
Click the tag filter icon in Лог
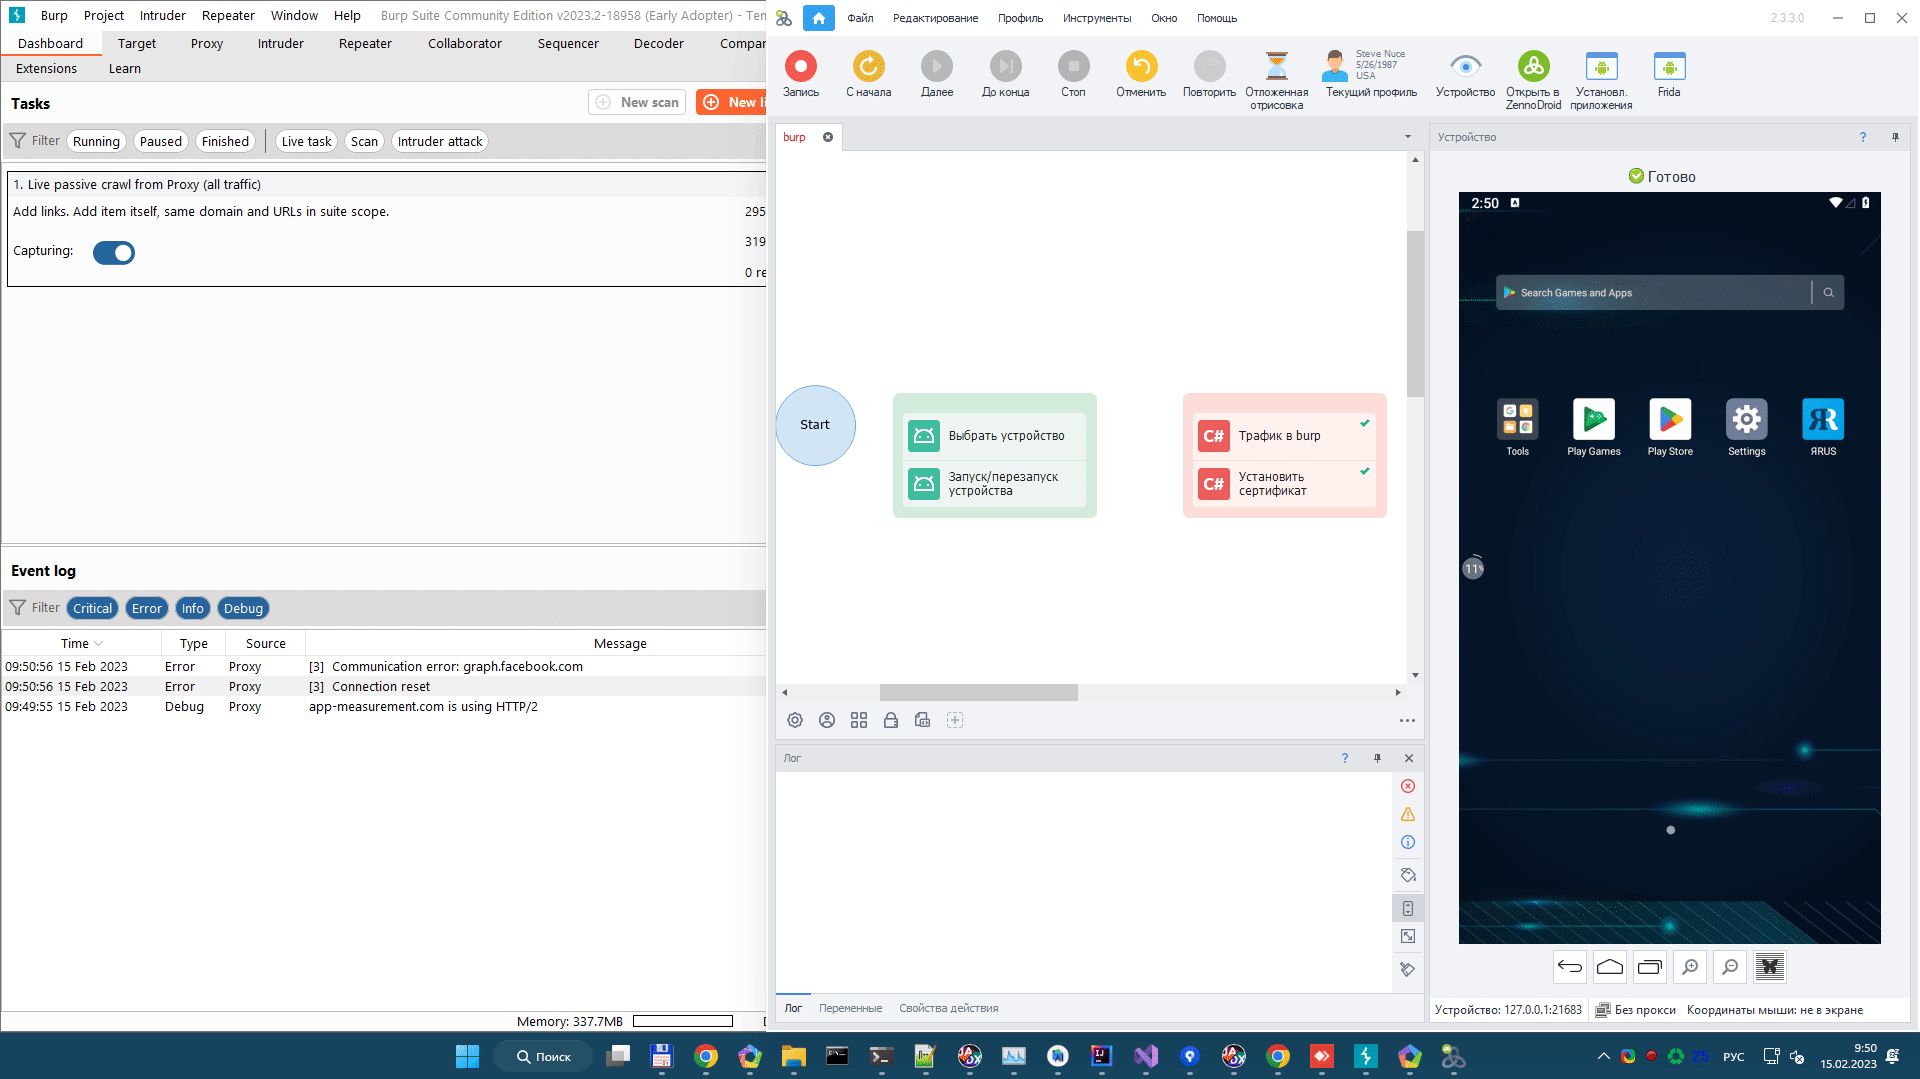[x=1408, y=875]
